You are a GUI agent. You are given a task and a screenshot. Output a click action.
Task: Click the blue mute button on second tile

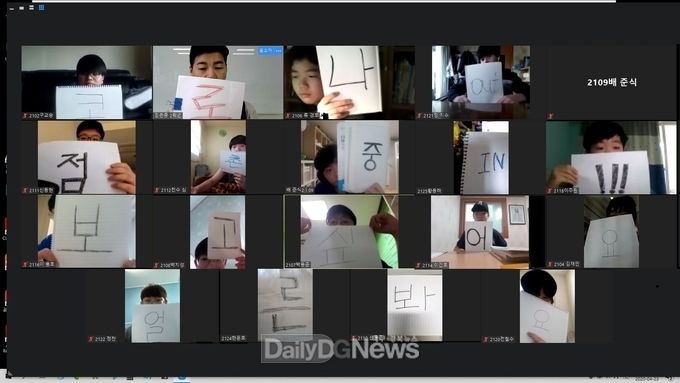point(265,51)
